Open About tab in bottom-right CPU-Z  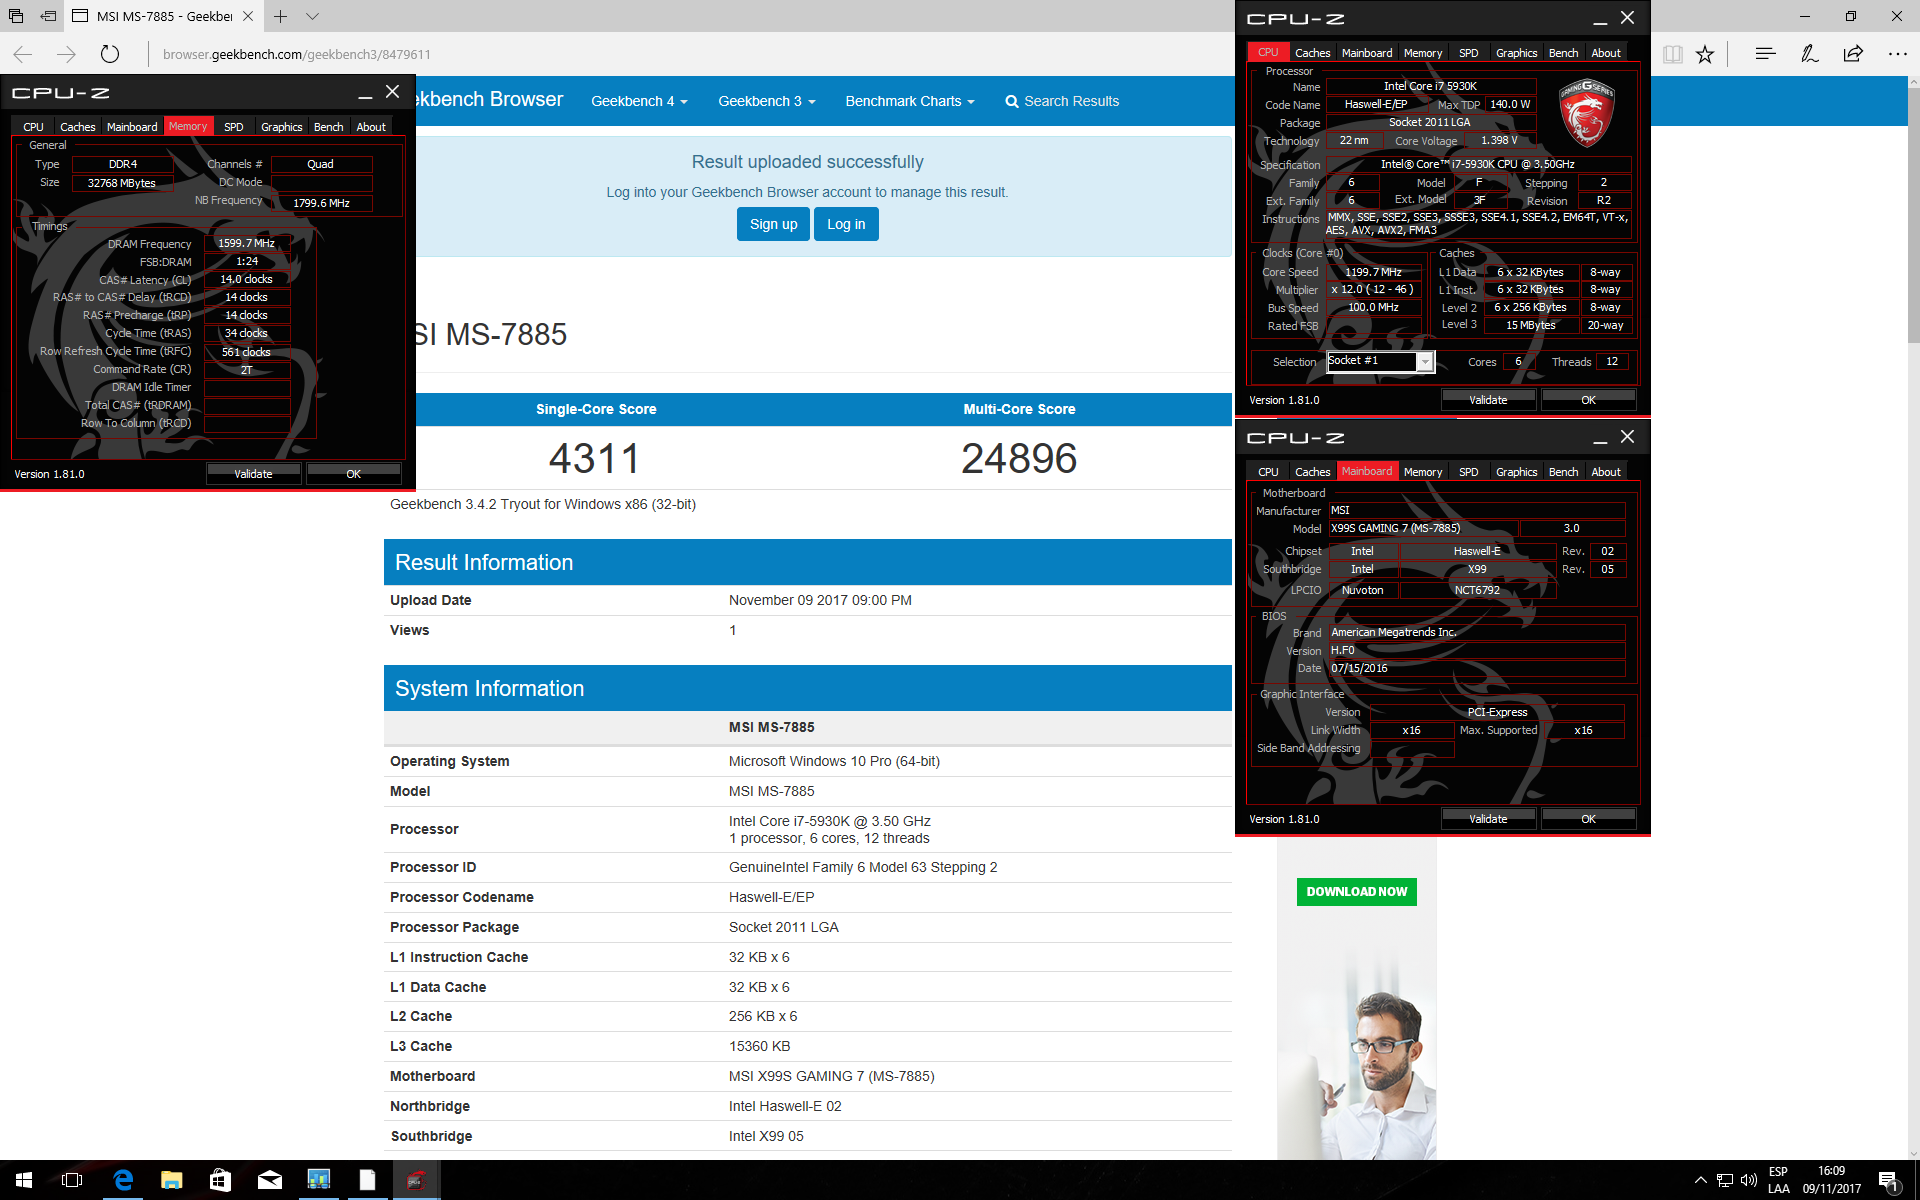pos(1605,472)
